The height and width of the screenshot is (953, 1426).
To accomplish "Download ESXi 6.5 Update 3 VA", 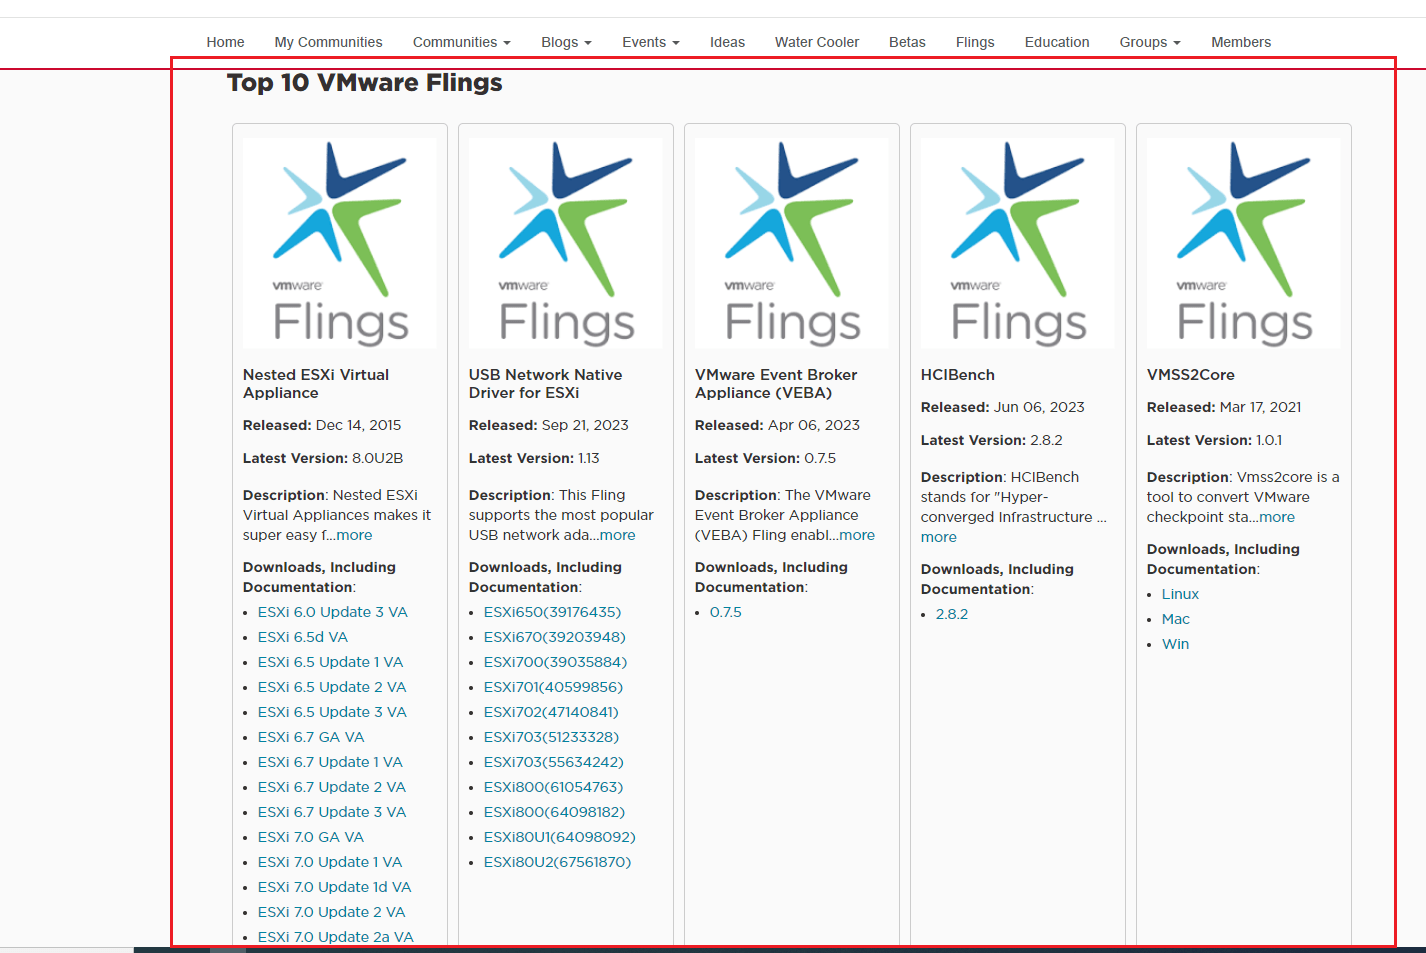I will [x=332, y=712].
